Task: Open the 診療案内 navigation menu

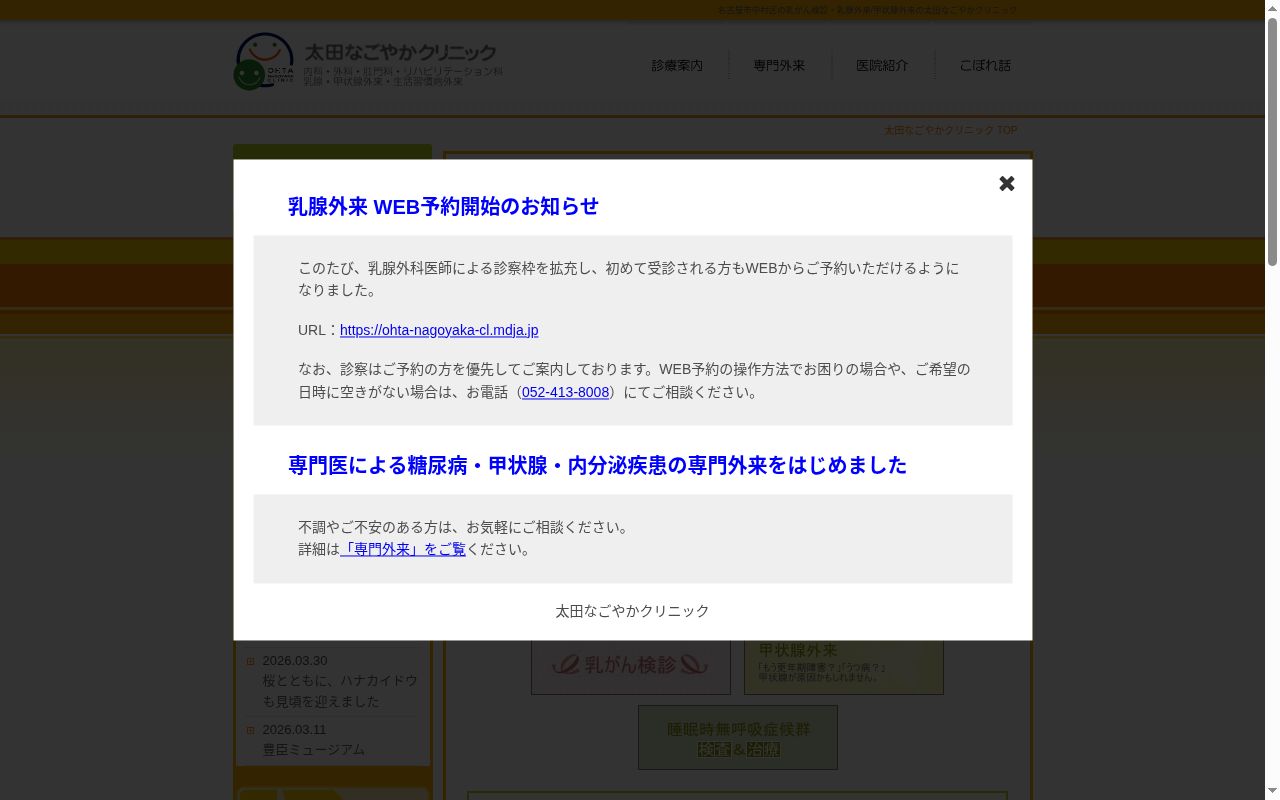Action: [x=677, y=65]
